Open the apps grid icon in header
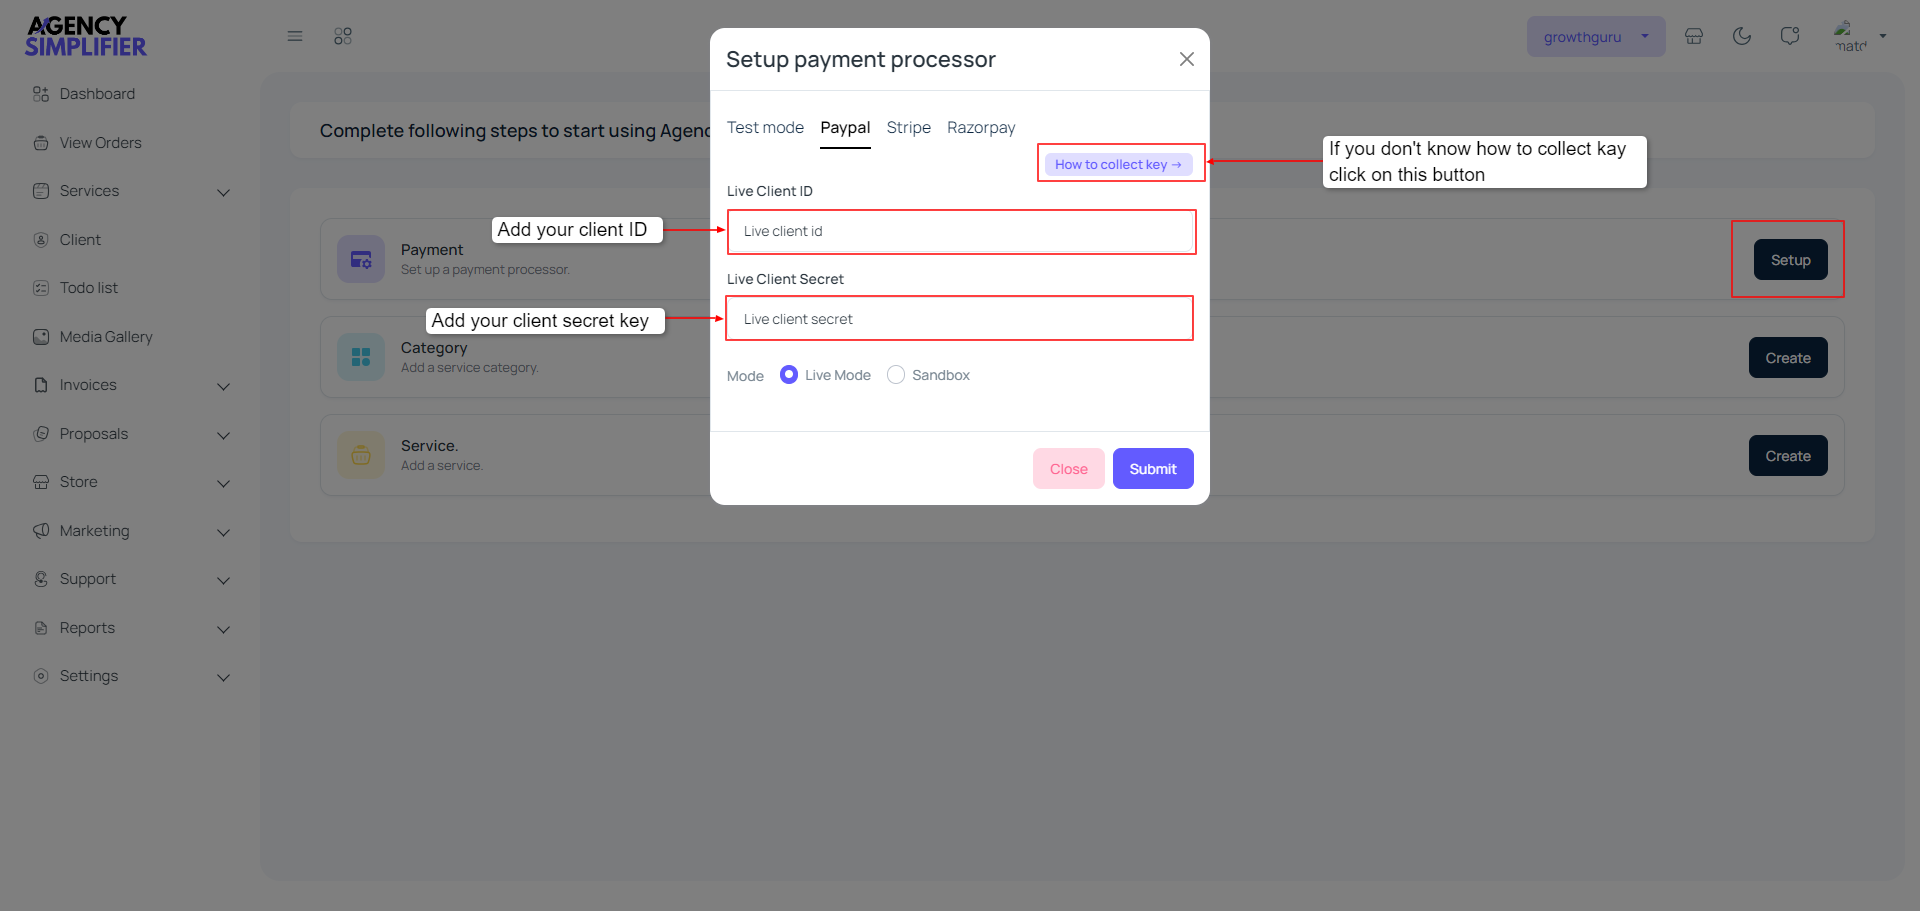Viewport: 1920px width, 911px height. 343,36
